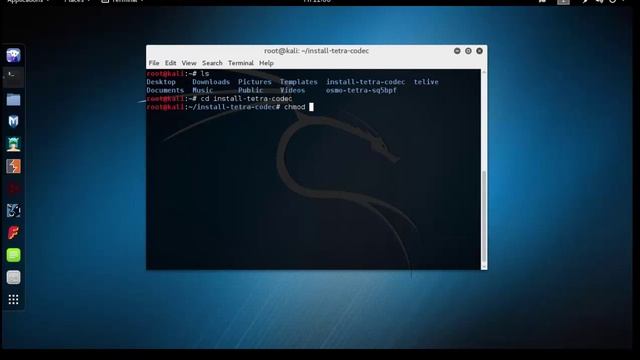
Task: Click the 'chmod' command text
Action: pyautogui.click(x=295, y=107)
